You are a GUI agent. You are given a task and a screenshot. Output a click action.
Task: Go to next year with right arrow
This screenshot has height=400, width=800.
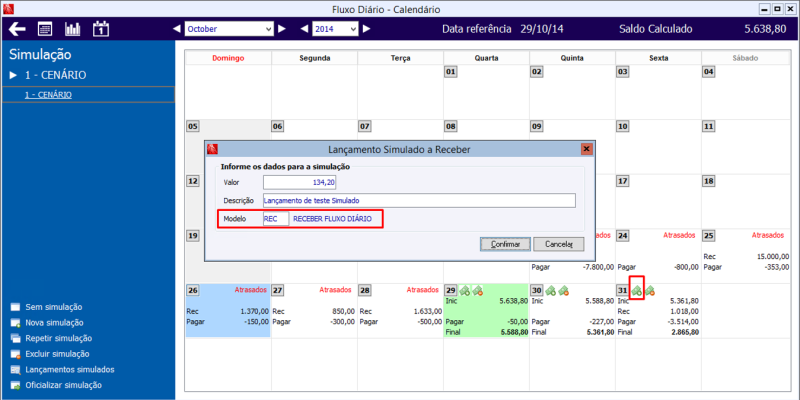[x=366, y=29]
